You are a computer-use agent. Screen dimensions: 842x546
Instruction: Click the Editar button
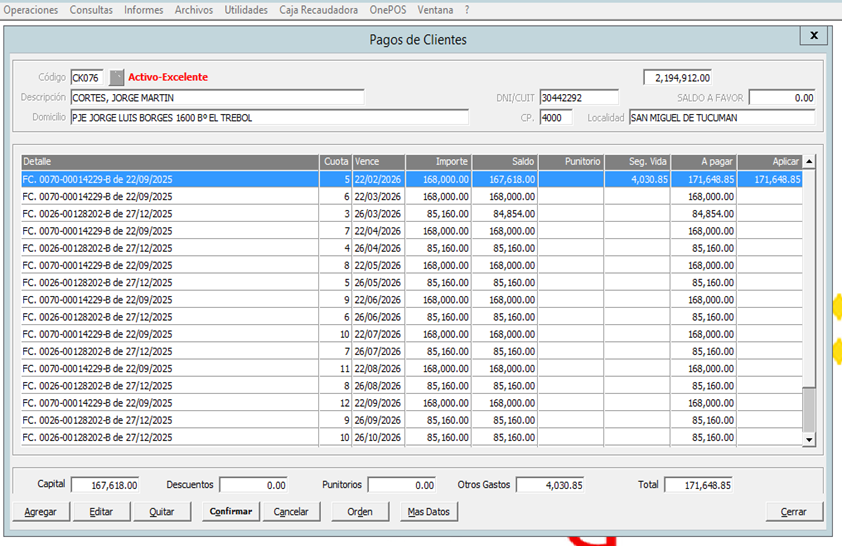coord(101,512)
